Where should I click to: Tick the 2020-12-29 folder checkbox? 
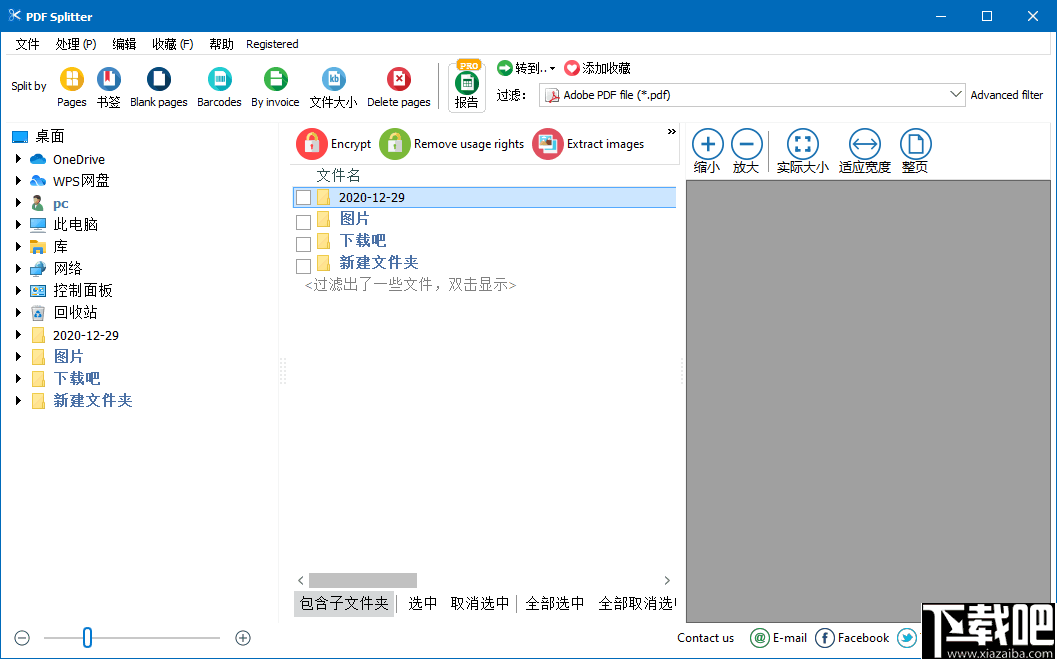click(303, 197)
